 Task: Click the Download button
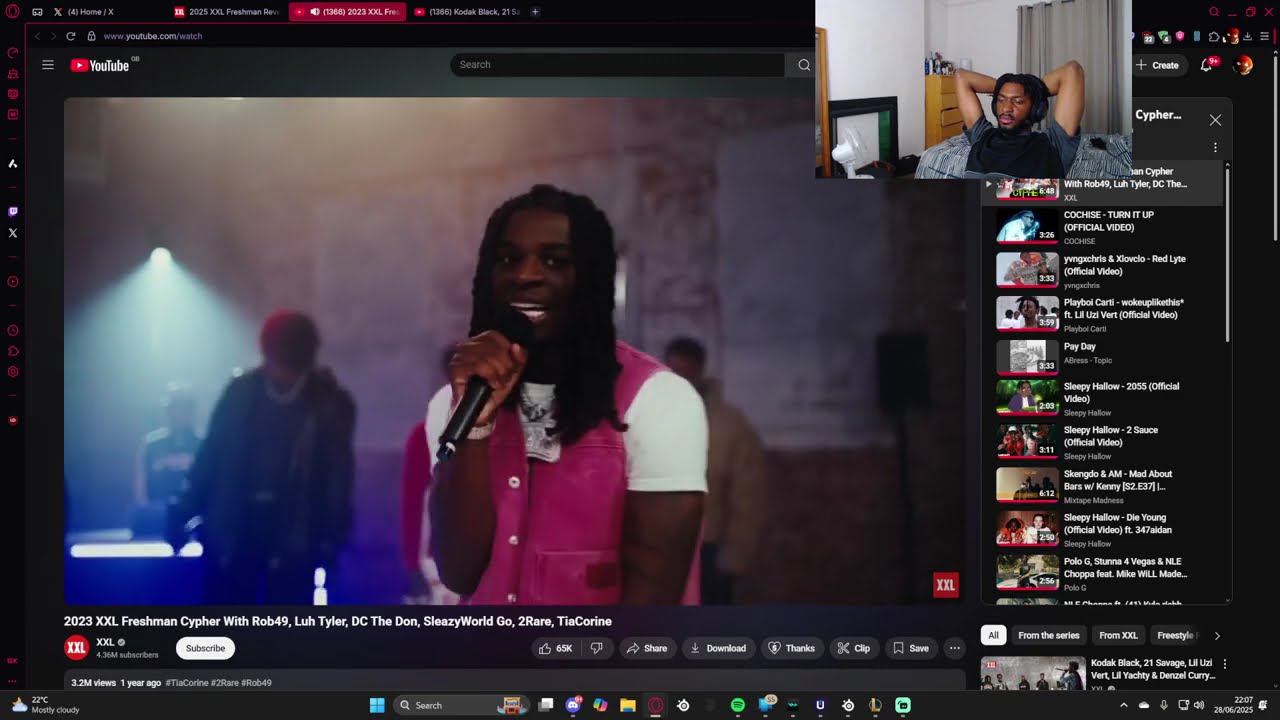pos(718,648)
